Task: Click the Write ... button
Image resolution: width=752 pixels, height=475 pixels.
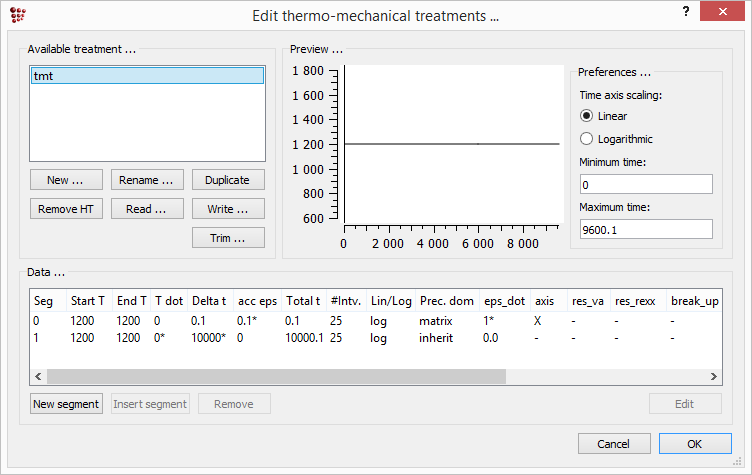Action: pyautogui.click(x=228, y=209)
